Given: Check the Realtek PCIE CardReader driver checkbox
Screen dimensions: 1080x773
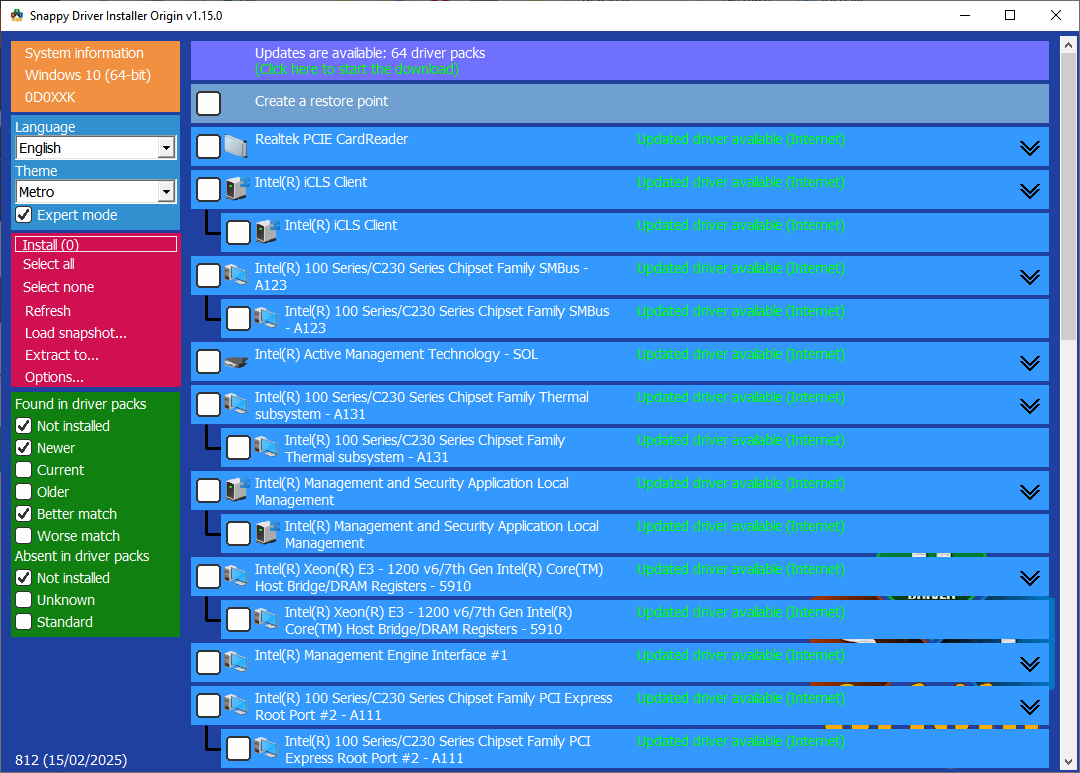Looking at the screenshot, I should (x=208, y=146).
